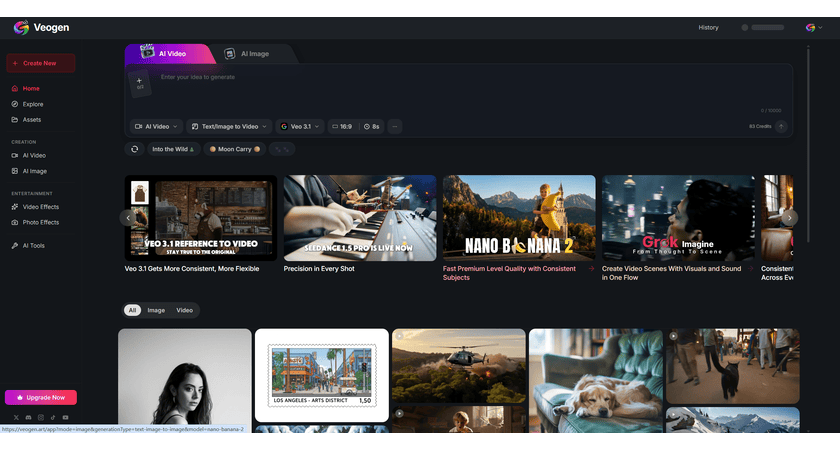The height and width of the screenshot is (450, 840).
Task: Expand the profile avatar menu
Action: 814,27
